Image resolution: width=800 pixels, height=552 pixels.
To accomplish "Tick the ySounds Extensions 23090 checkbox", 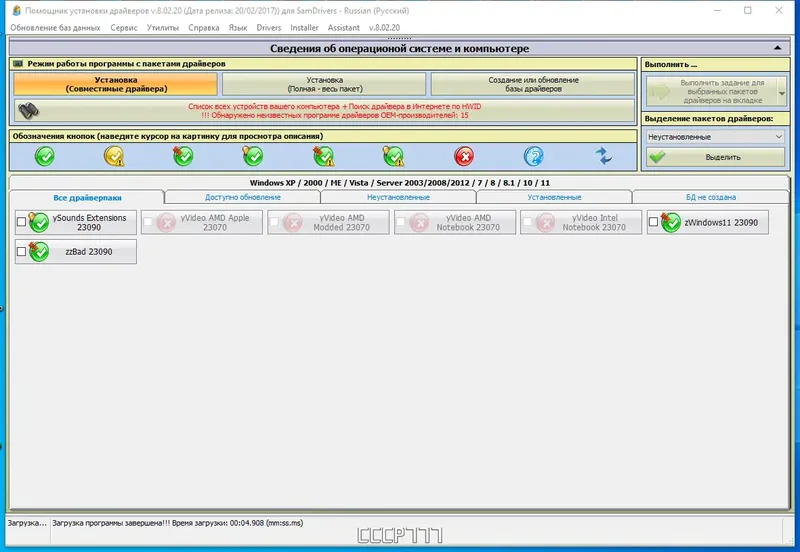I will [21, 222].
